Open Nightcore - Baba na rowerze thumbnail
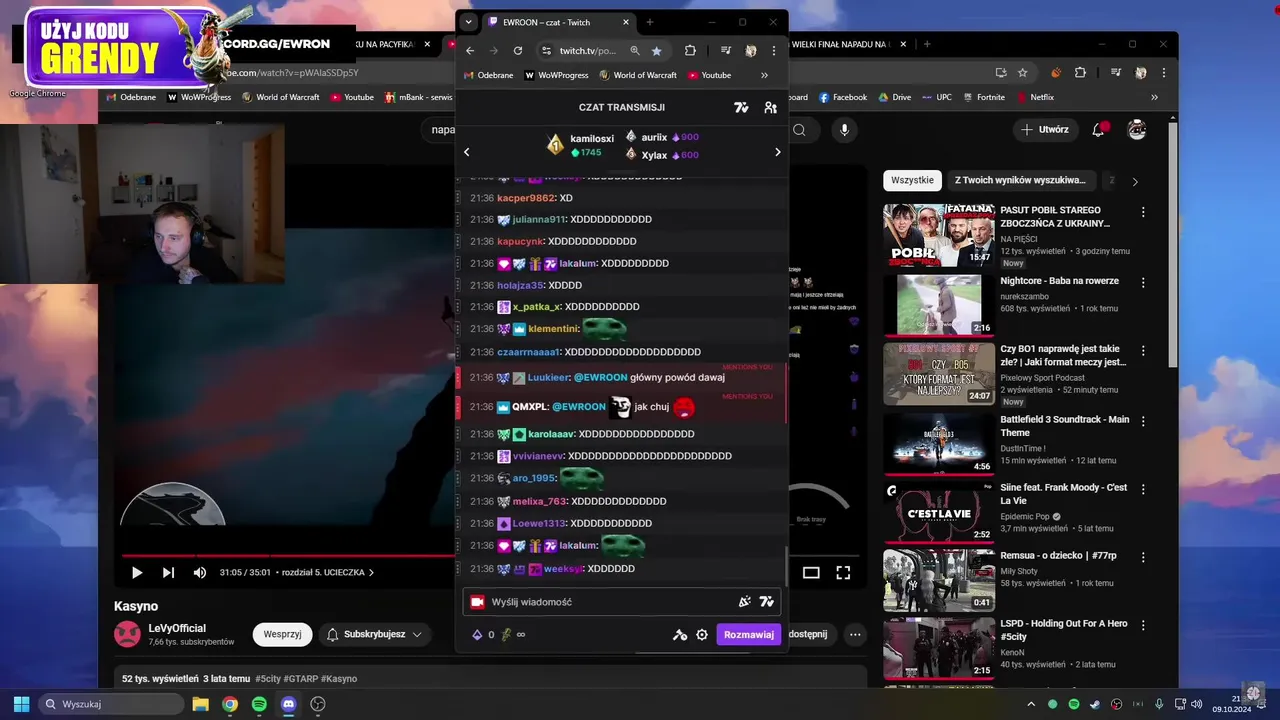Viewport: 1280px width, 720px height. point(939,304)
